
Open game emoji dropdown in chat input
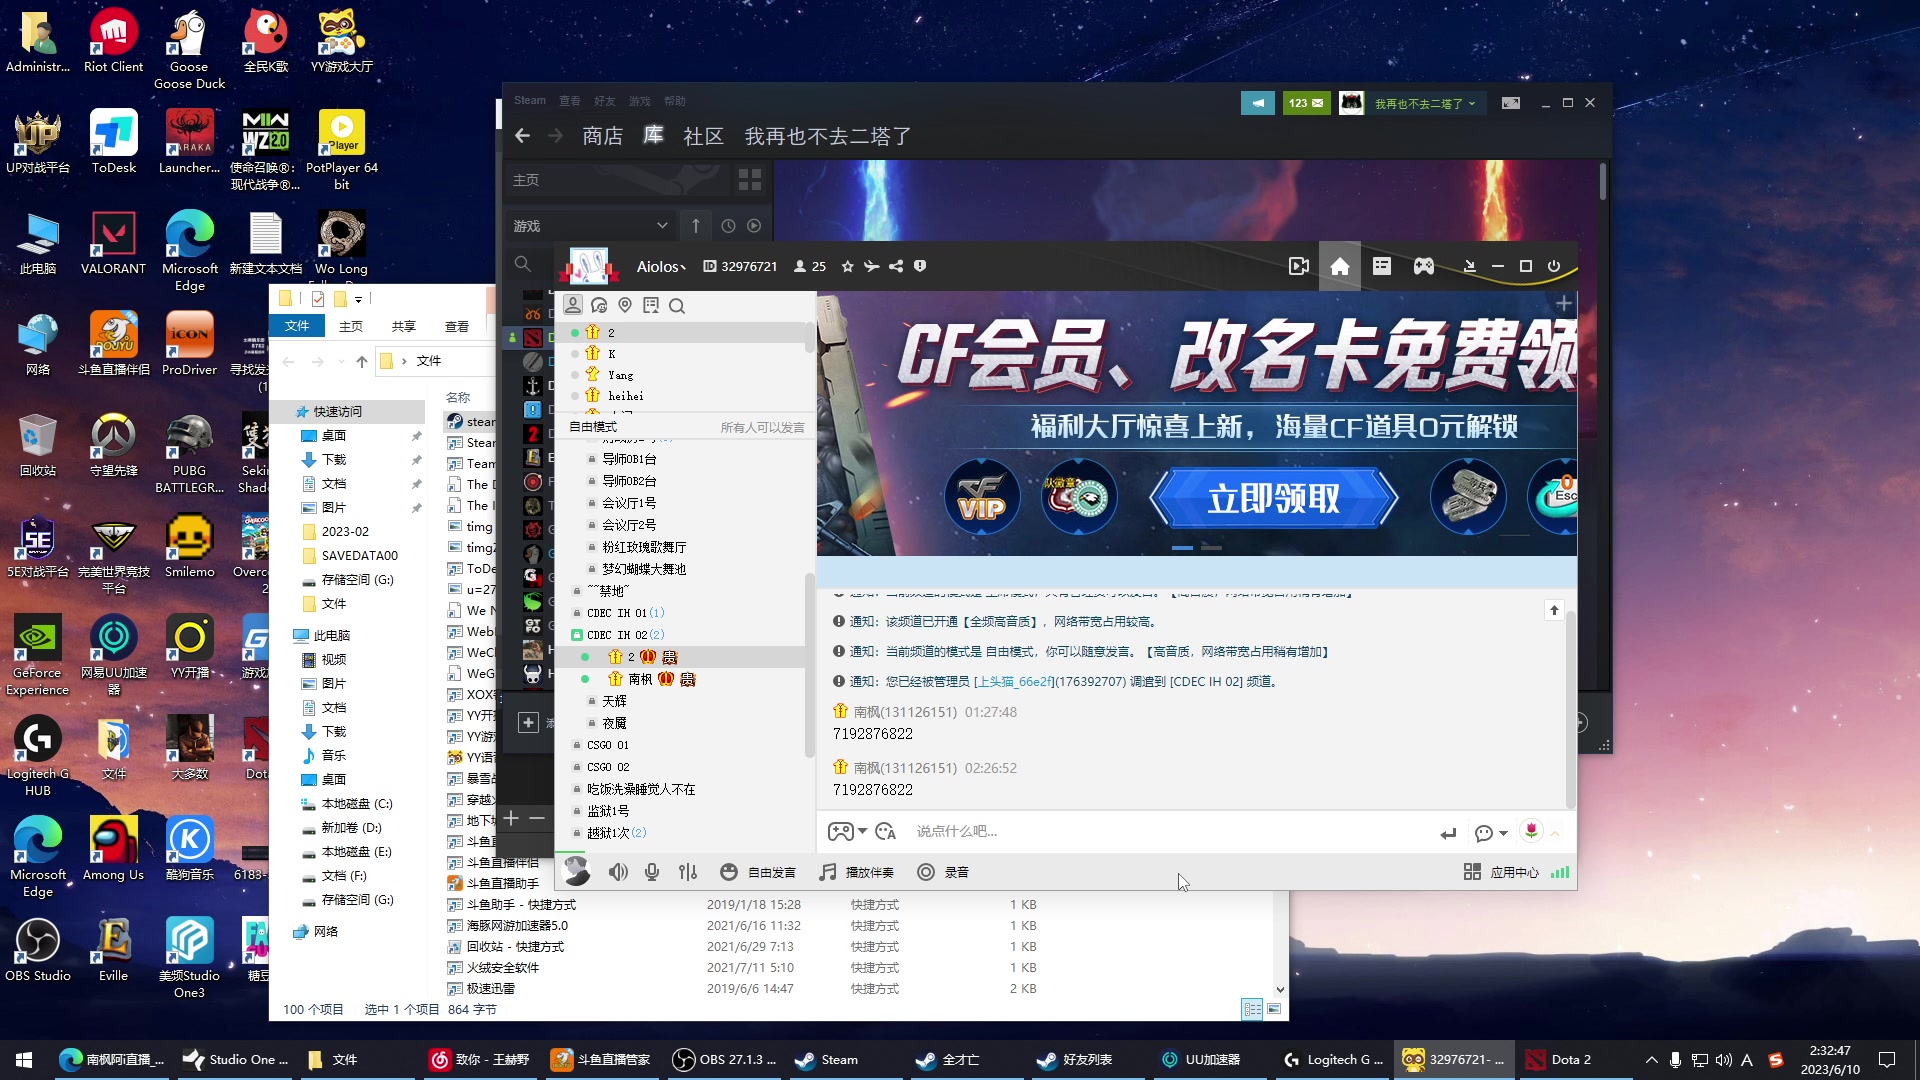tap(847, 831)
